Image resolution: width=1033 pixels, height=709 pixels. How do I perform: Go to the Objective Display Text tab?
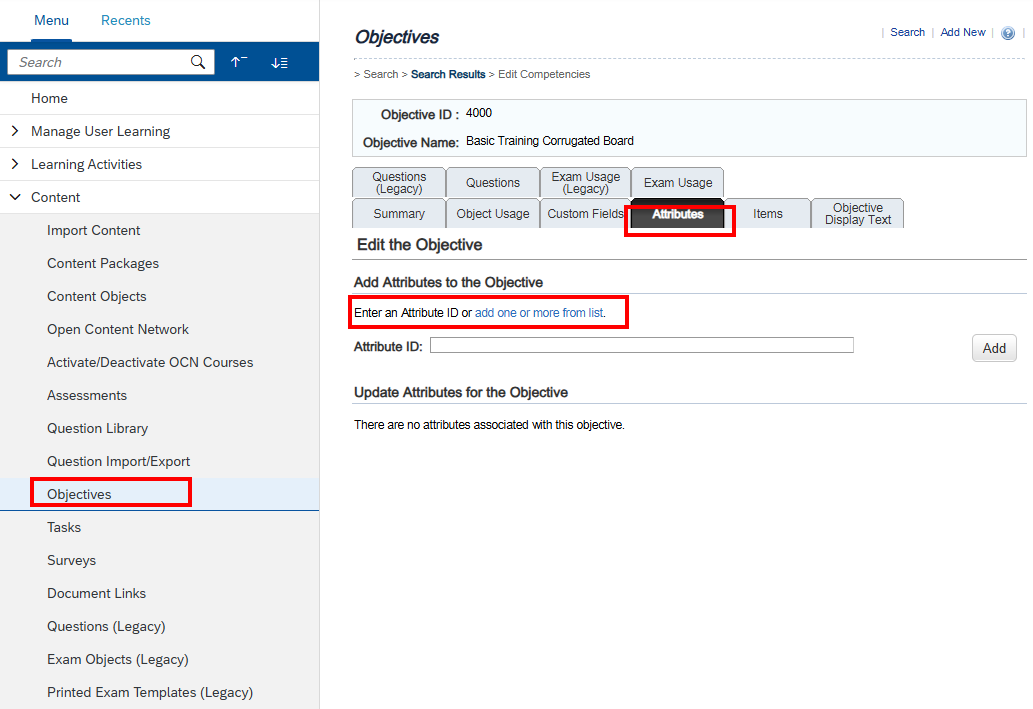pyautogui.click(x=857, y=214)
